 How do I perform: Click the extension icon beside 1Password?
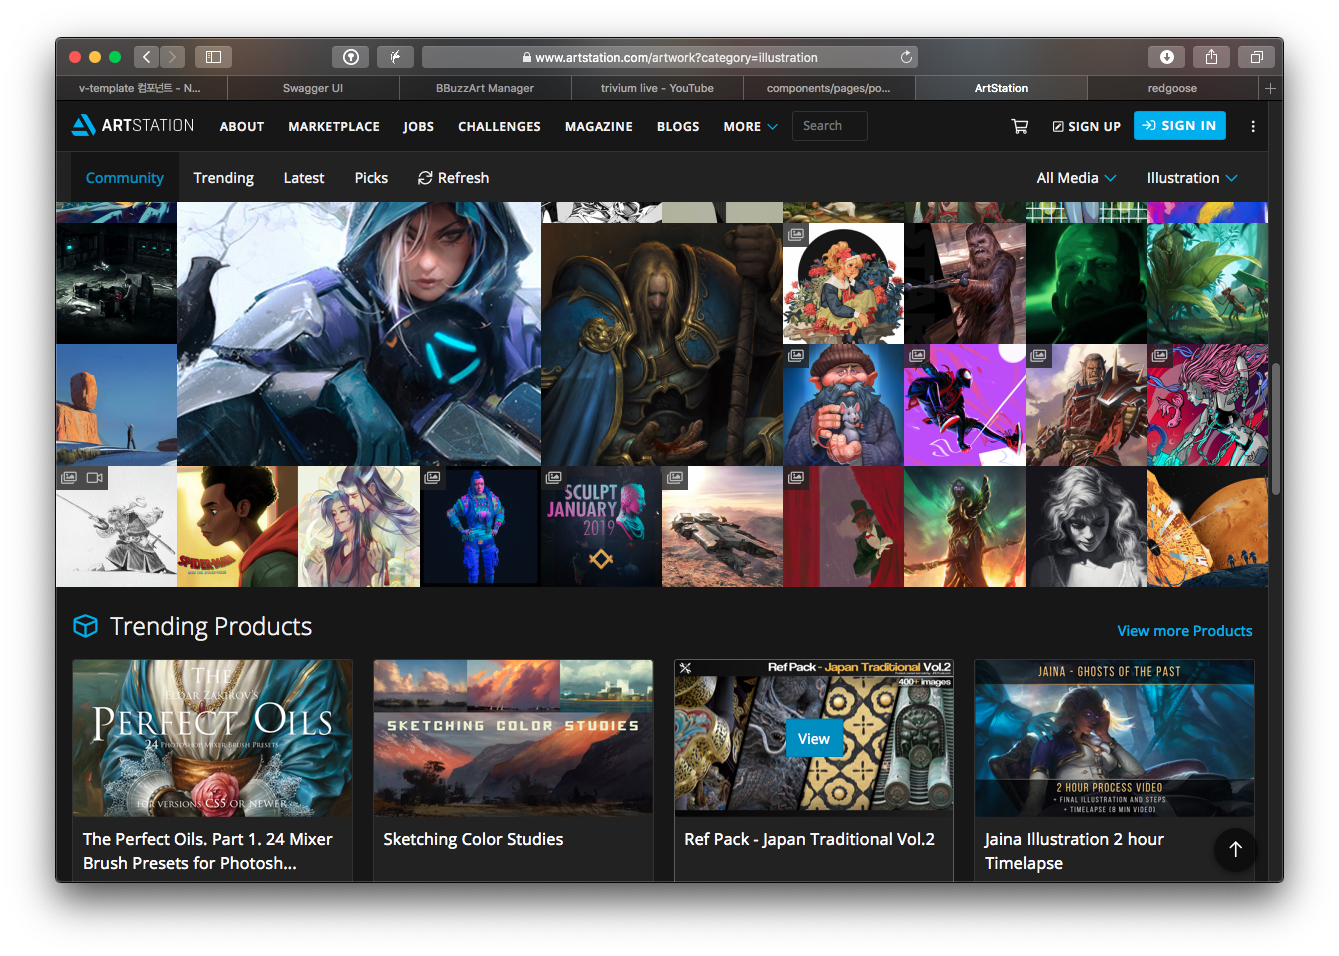coord(395,57)
